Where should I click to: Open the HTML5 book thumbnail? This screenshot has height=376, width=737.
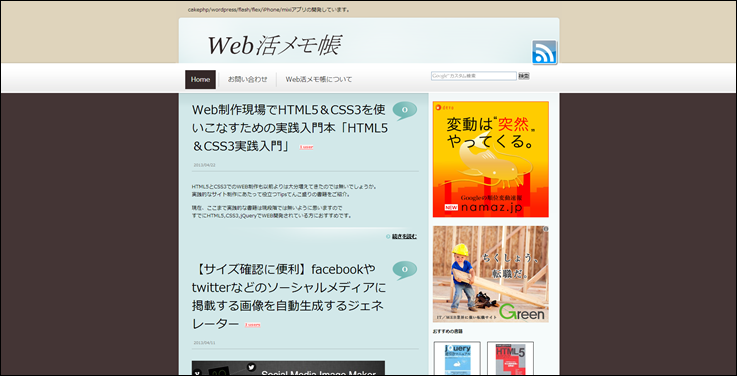[x=510, y=358]
